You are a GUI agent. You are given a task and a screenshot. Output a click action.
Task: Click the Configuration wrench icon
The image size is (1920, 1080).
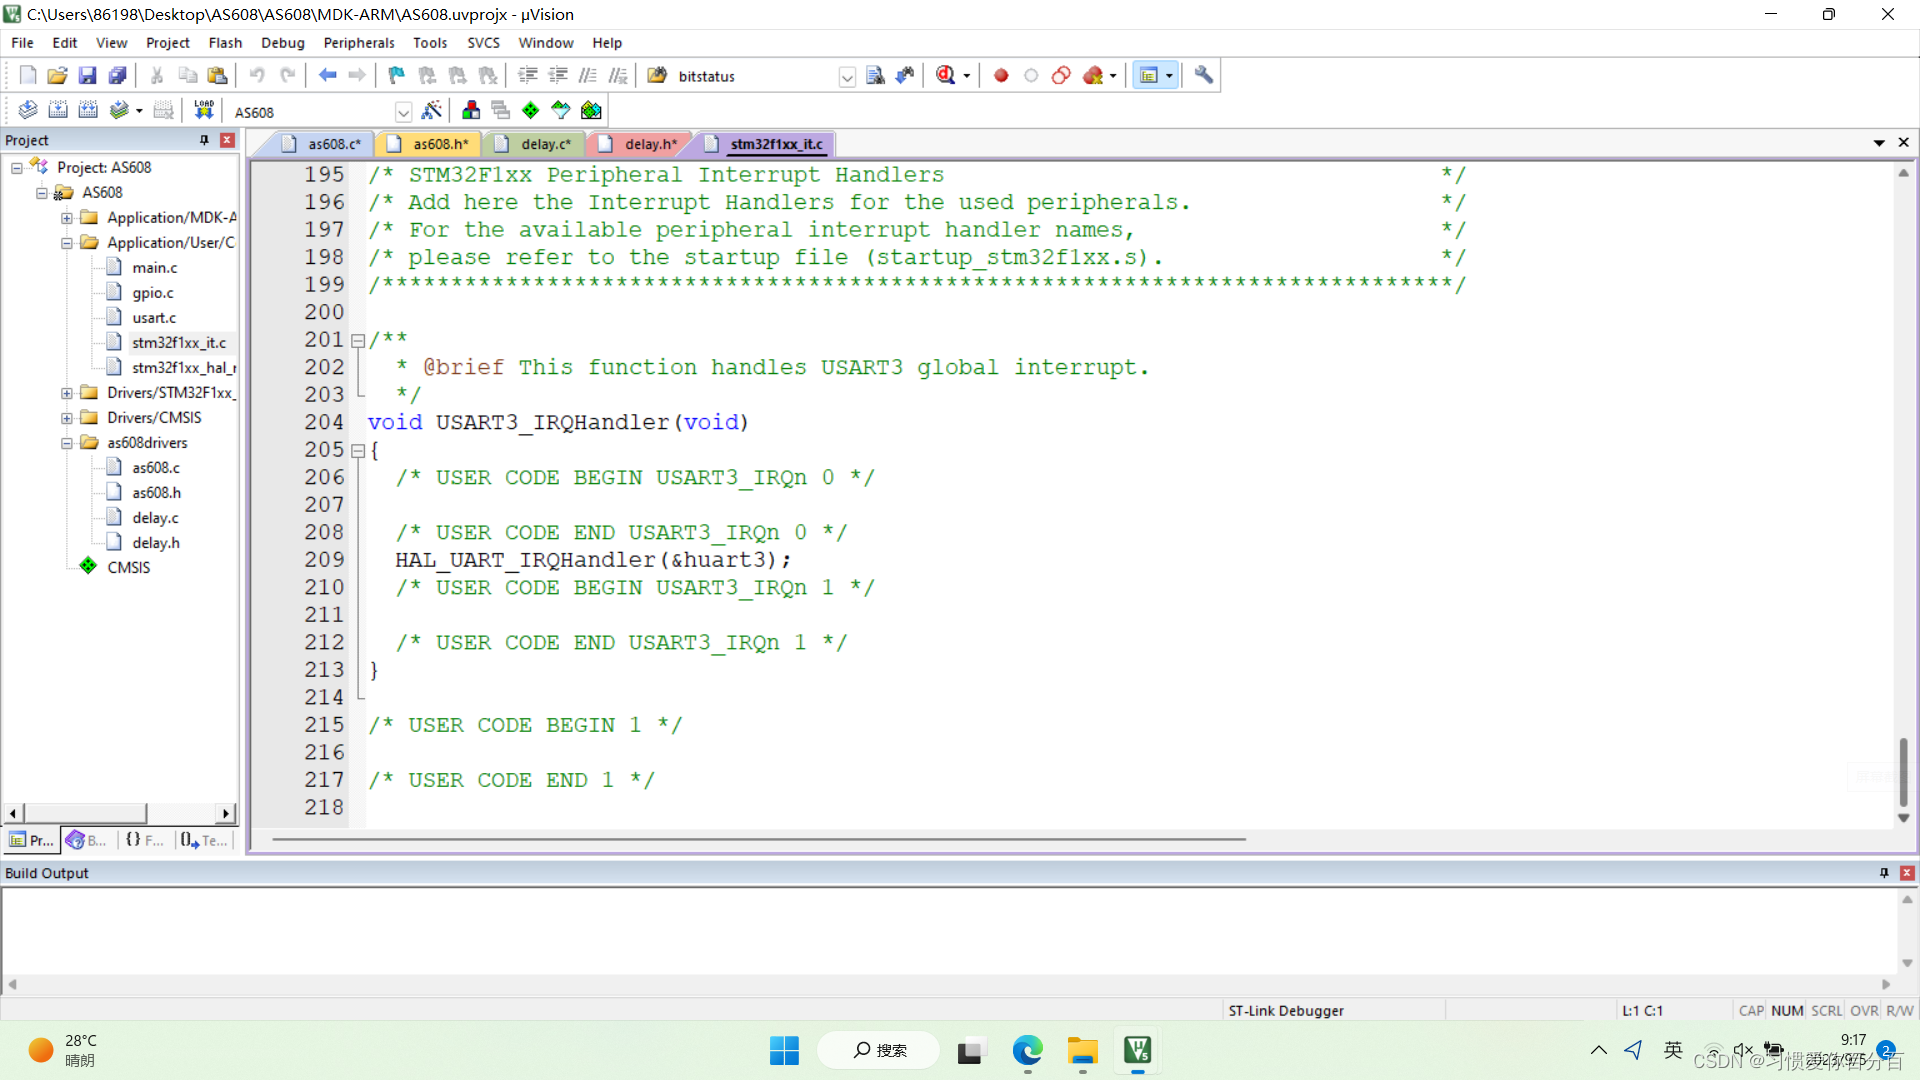[1204, 76]
